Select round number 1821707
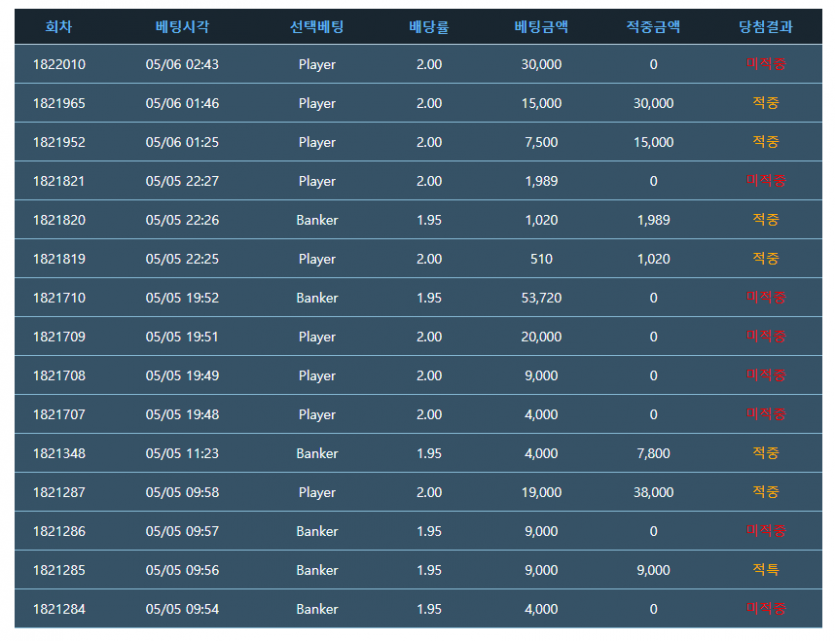The width and height of the screenshot is (835, 641). [59, 414]
